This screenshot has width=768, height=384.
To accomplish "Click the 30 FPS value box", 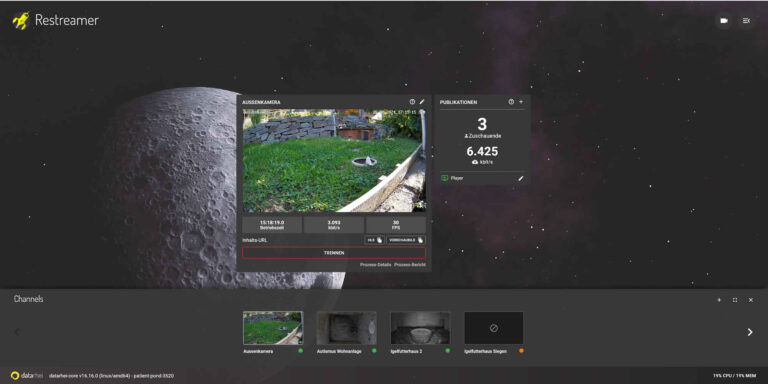I will (x=396, y=225).
